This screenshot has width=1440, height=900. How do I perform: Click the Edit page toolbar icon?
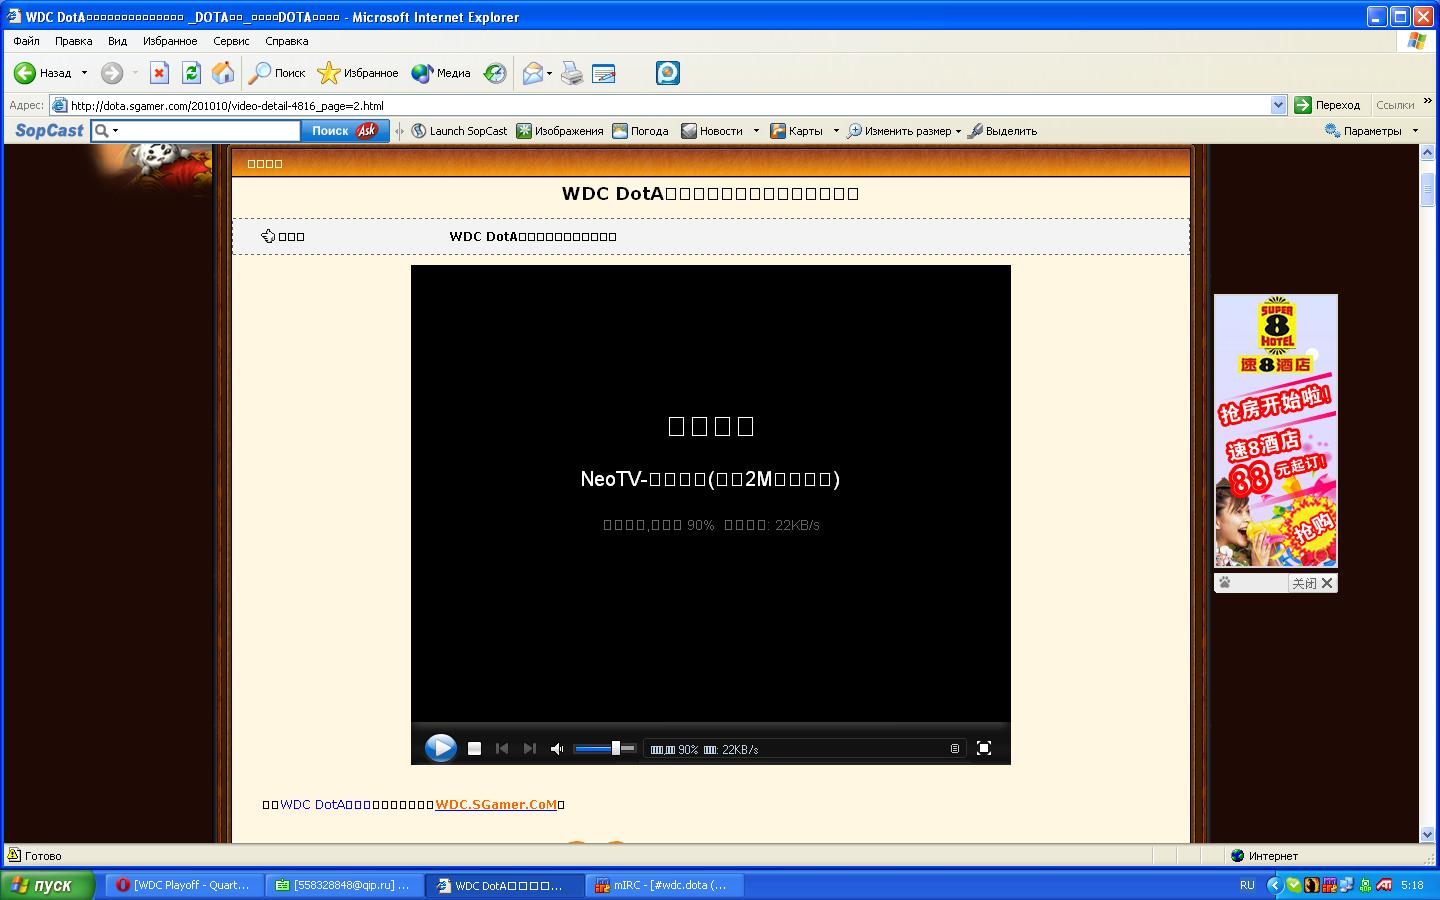tap(604, 73)
